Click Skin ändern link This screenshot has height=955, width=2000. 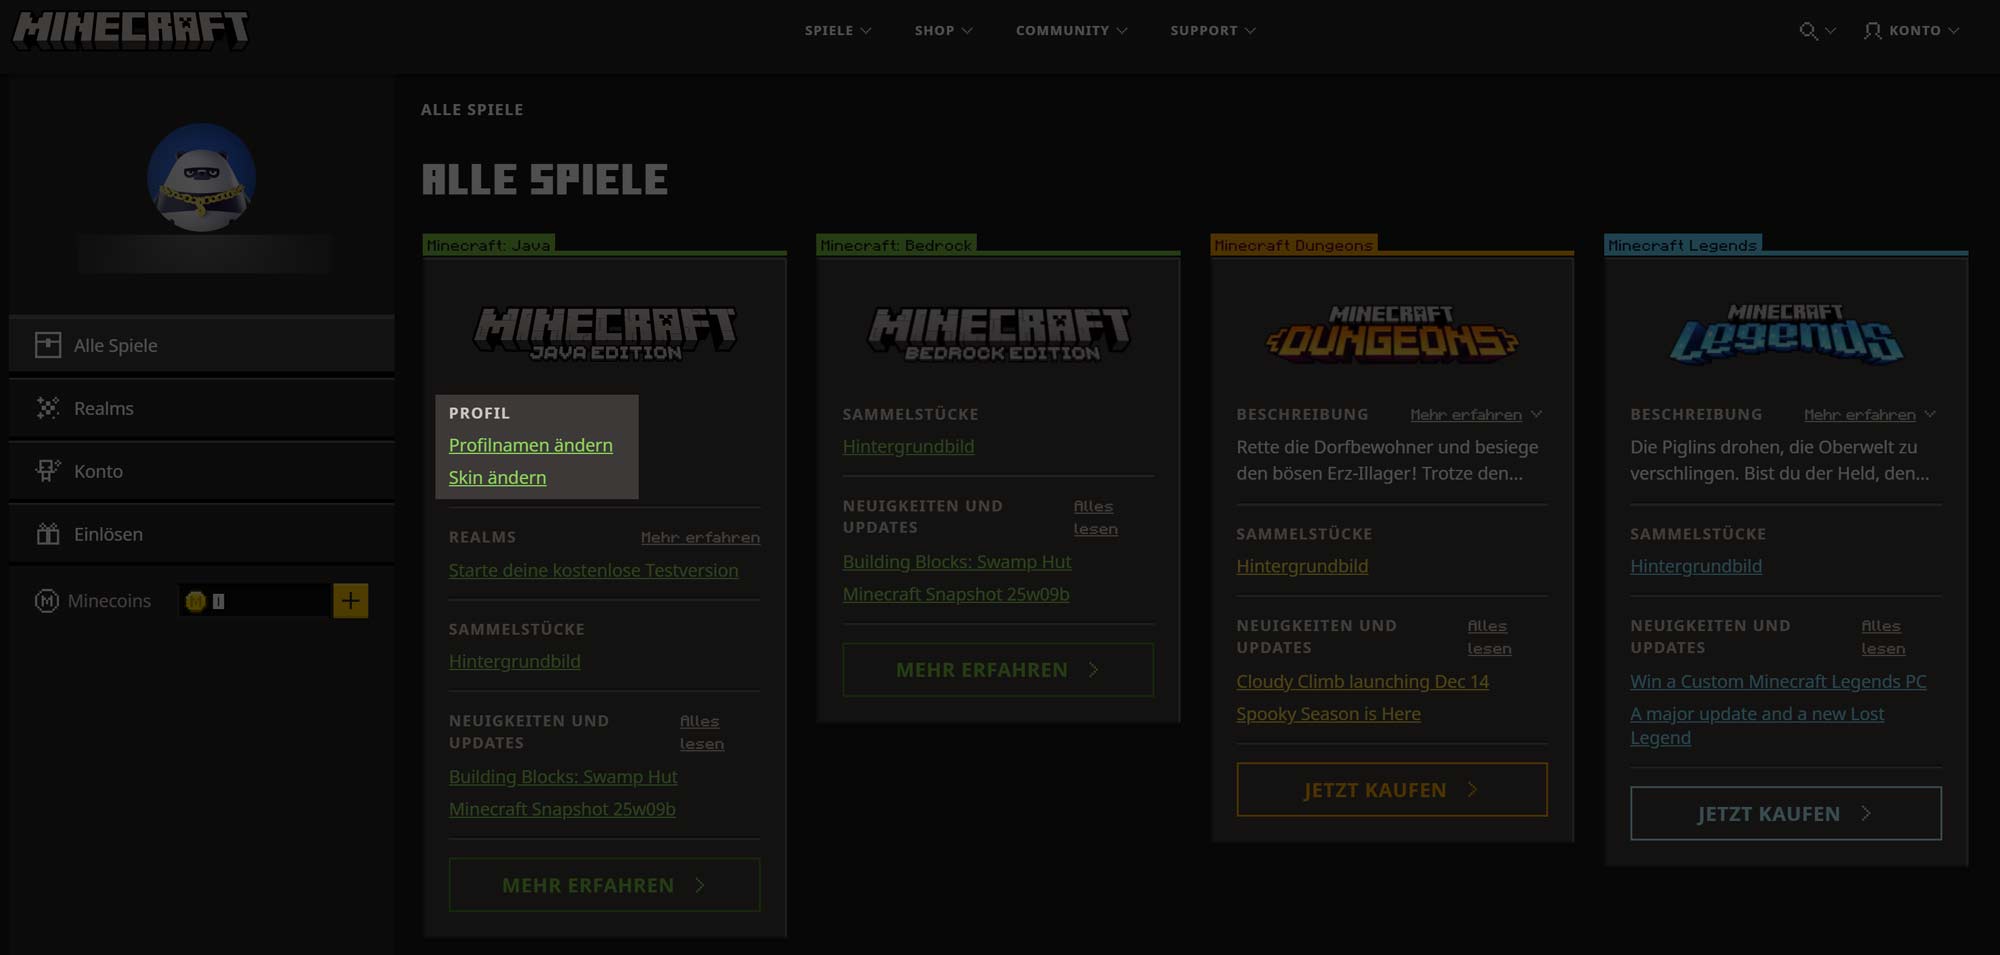[497, 478]
